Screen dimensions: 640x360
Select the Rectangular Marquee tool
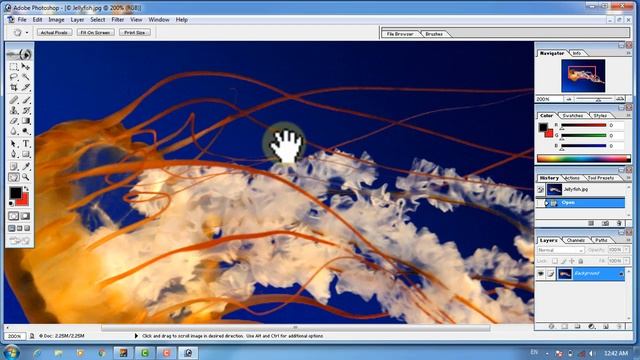coord(13,66)
